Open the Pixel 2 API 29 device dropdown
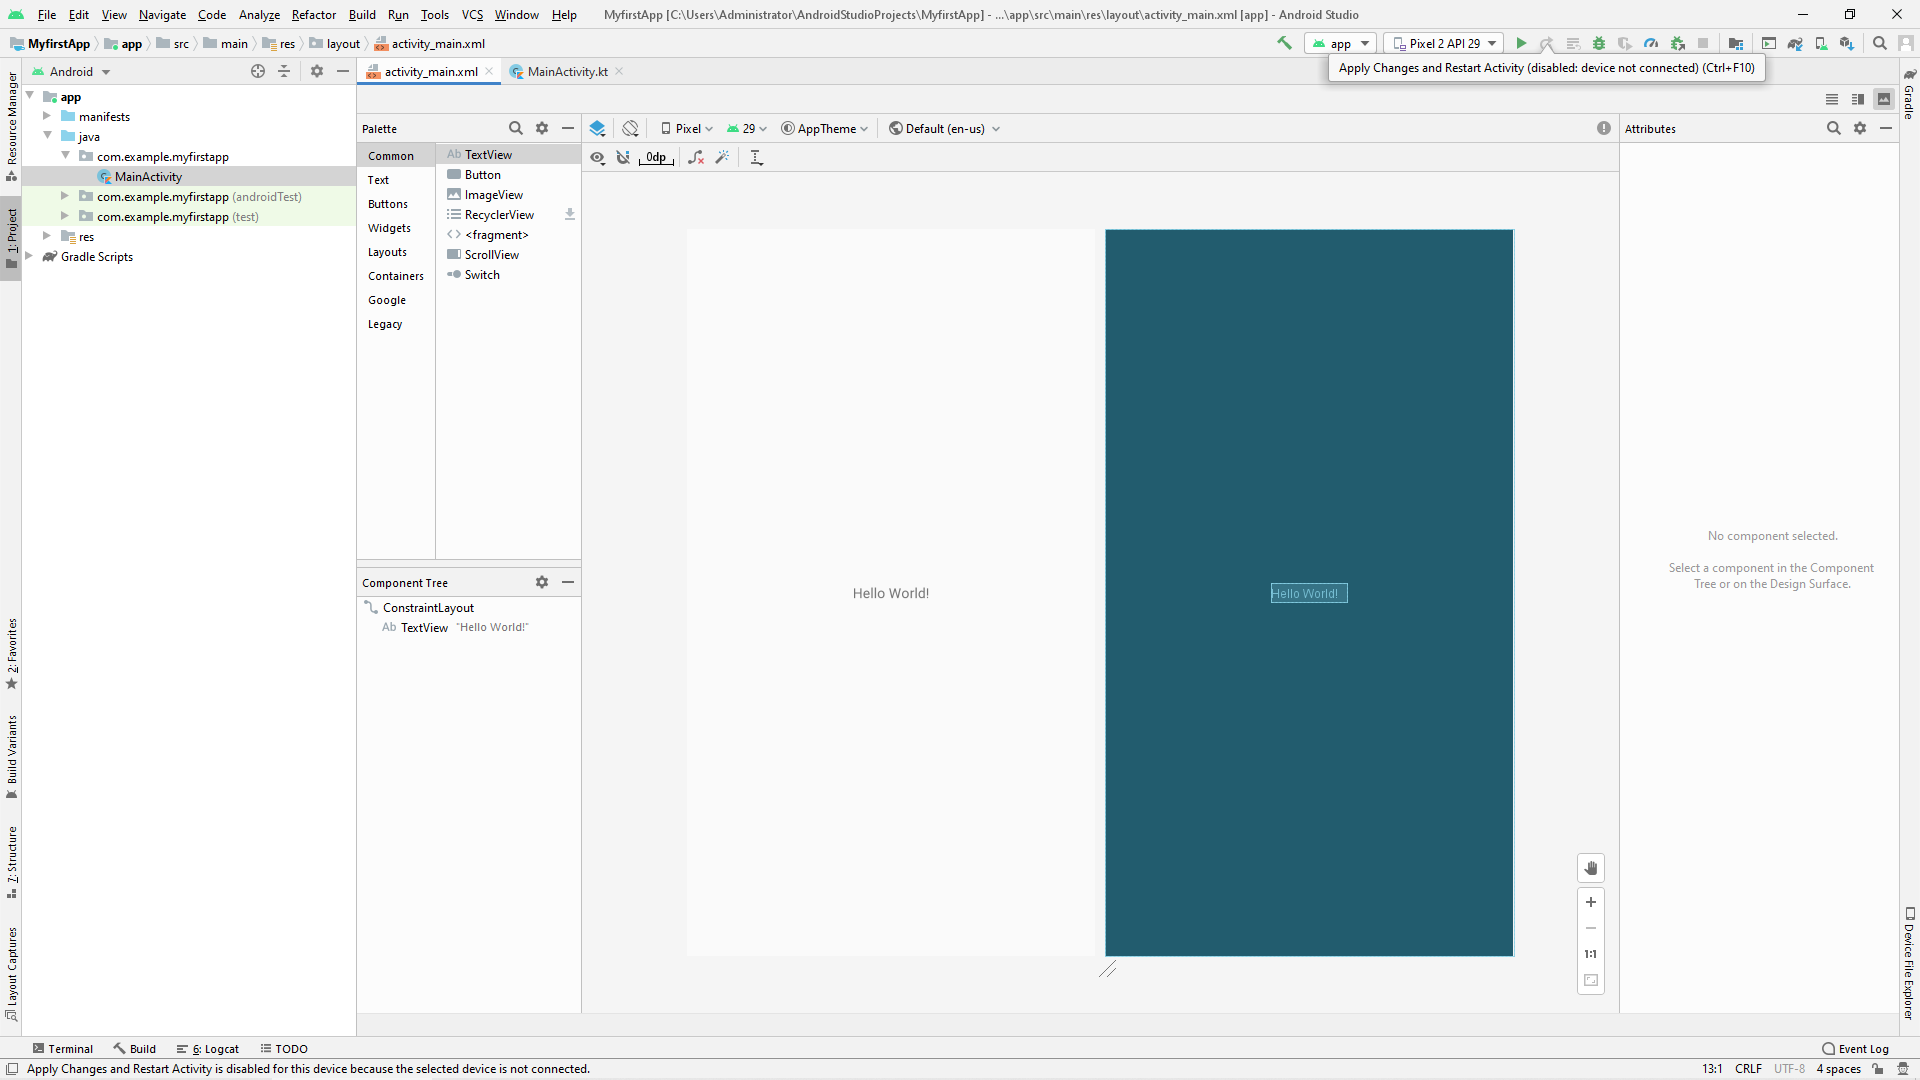1920x1080 pixels. coord(1445,43)
